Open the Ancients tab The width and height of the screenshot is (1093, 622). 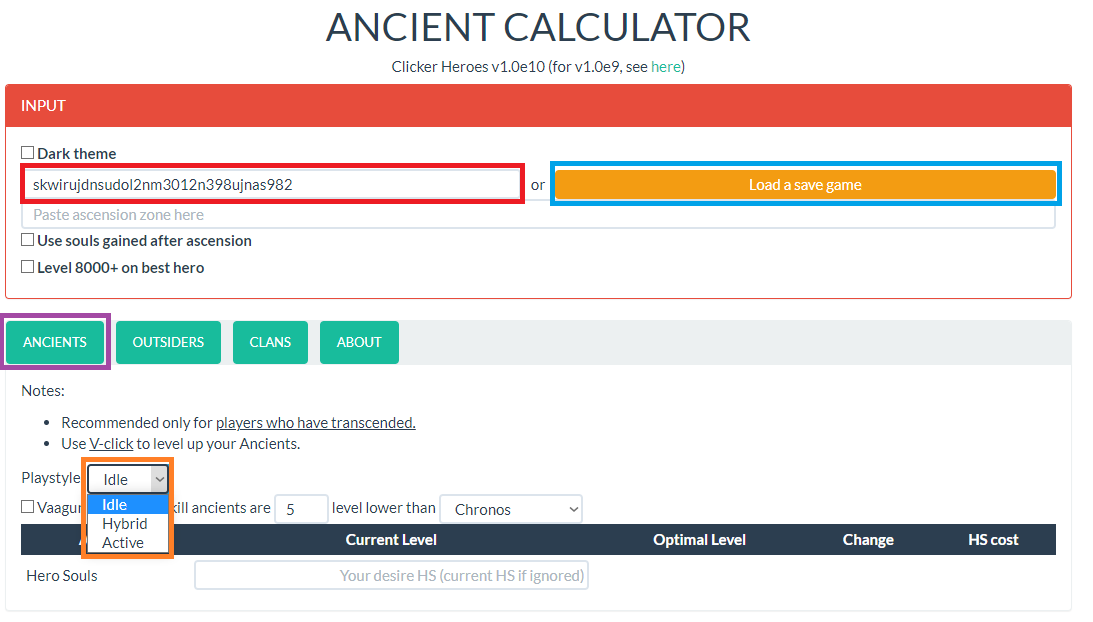click(55, 342)
